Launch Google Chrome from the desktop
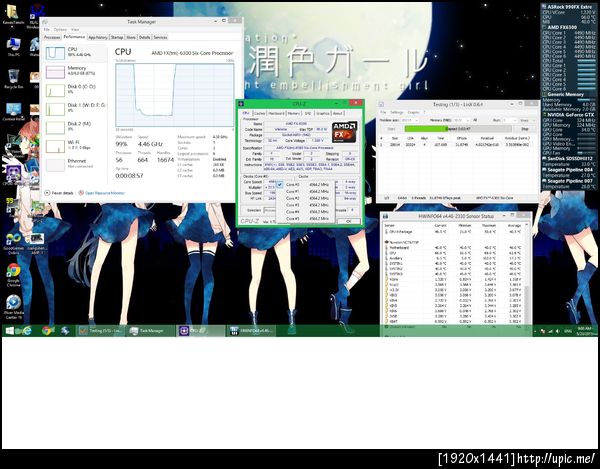The width and height of the screenshot is (600, 469). [13, 274]
